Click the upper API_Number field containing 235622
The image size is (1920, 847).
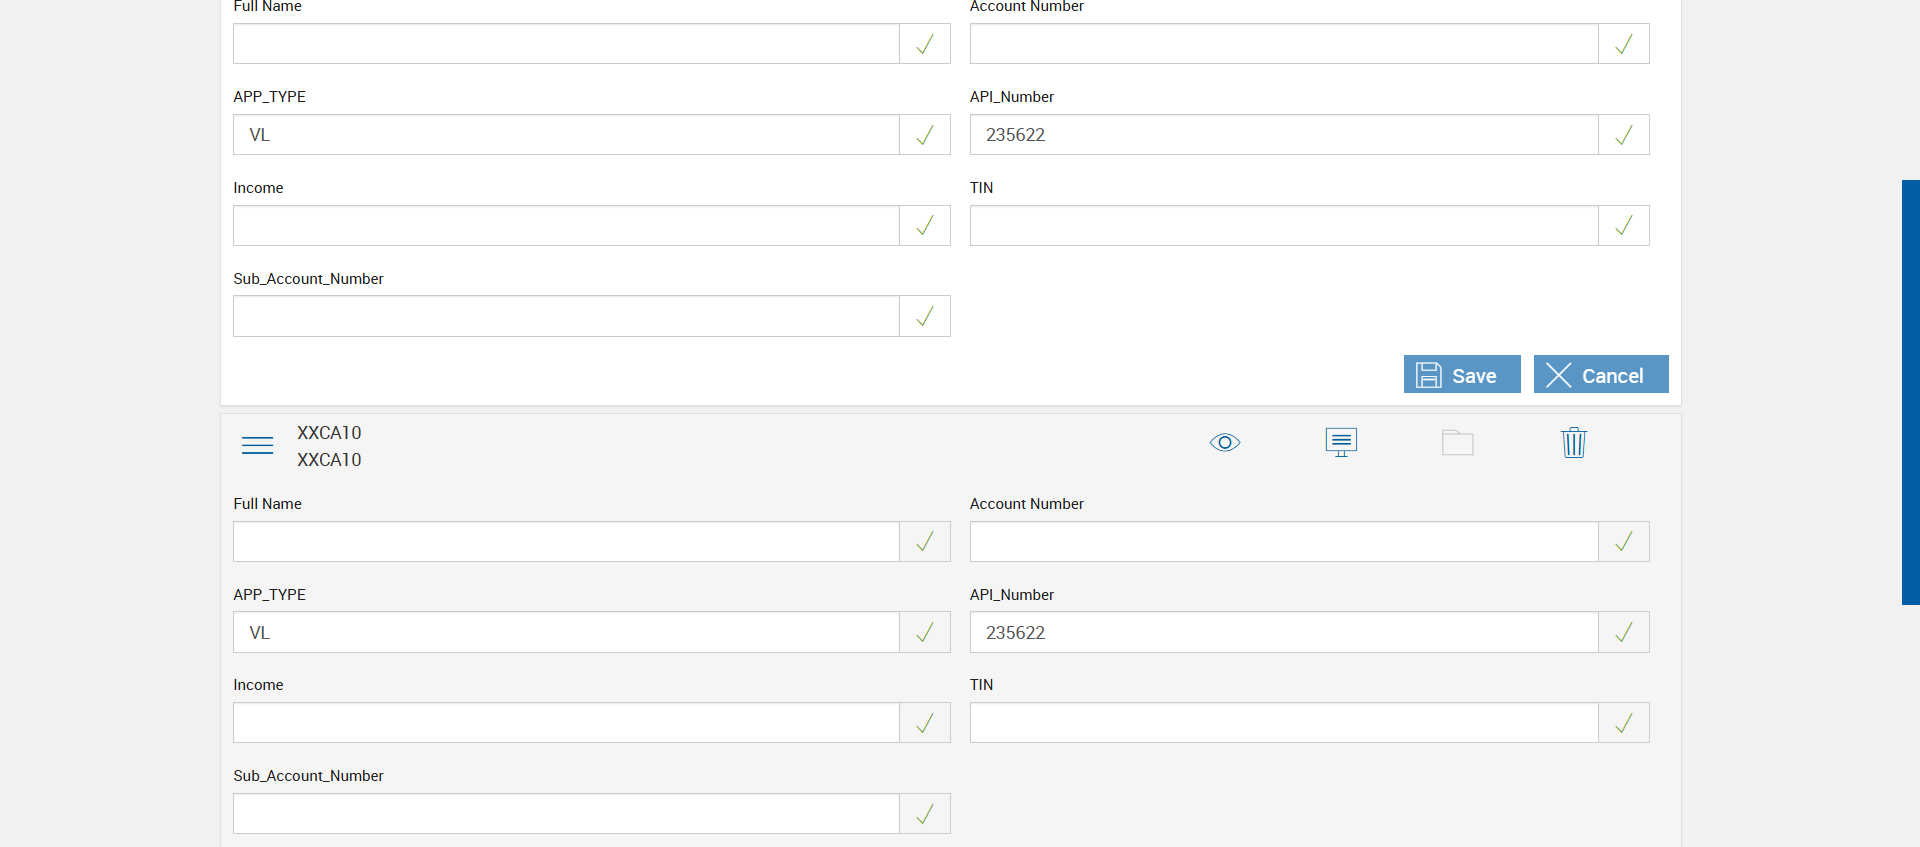[1284, 135]
